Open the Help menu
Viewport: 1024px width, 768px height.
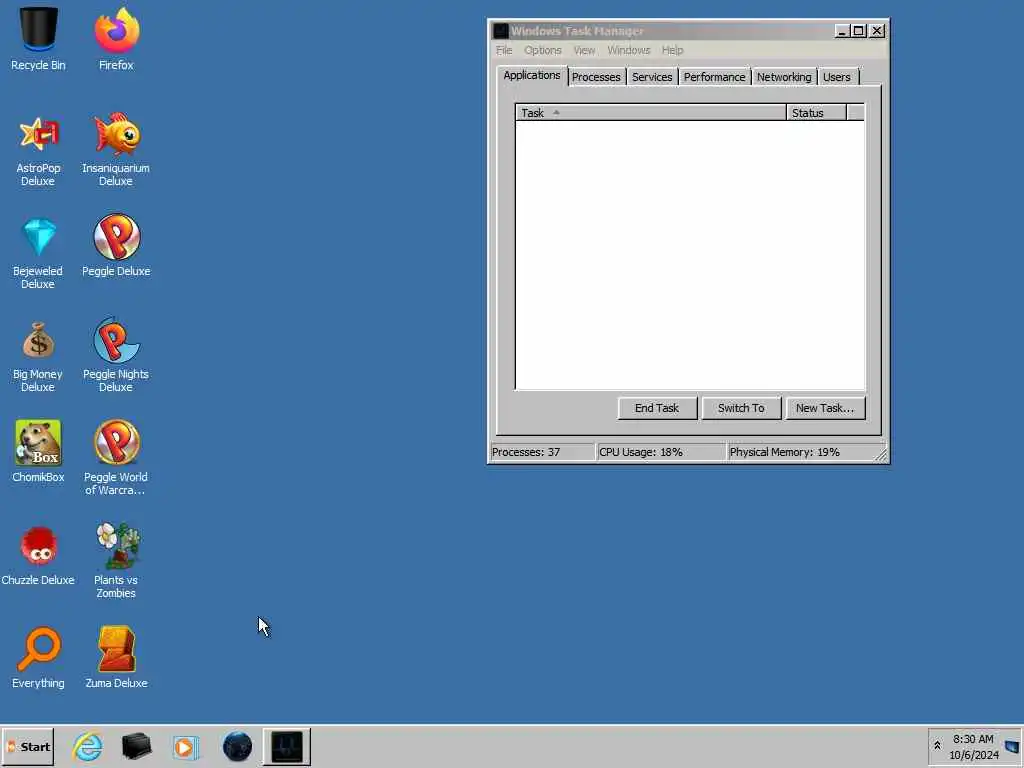[x=672, y=50]
